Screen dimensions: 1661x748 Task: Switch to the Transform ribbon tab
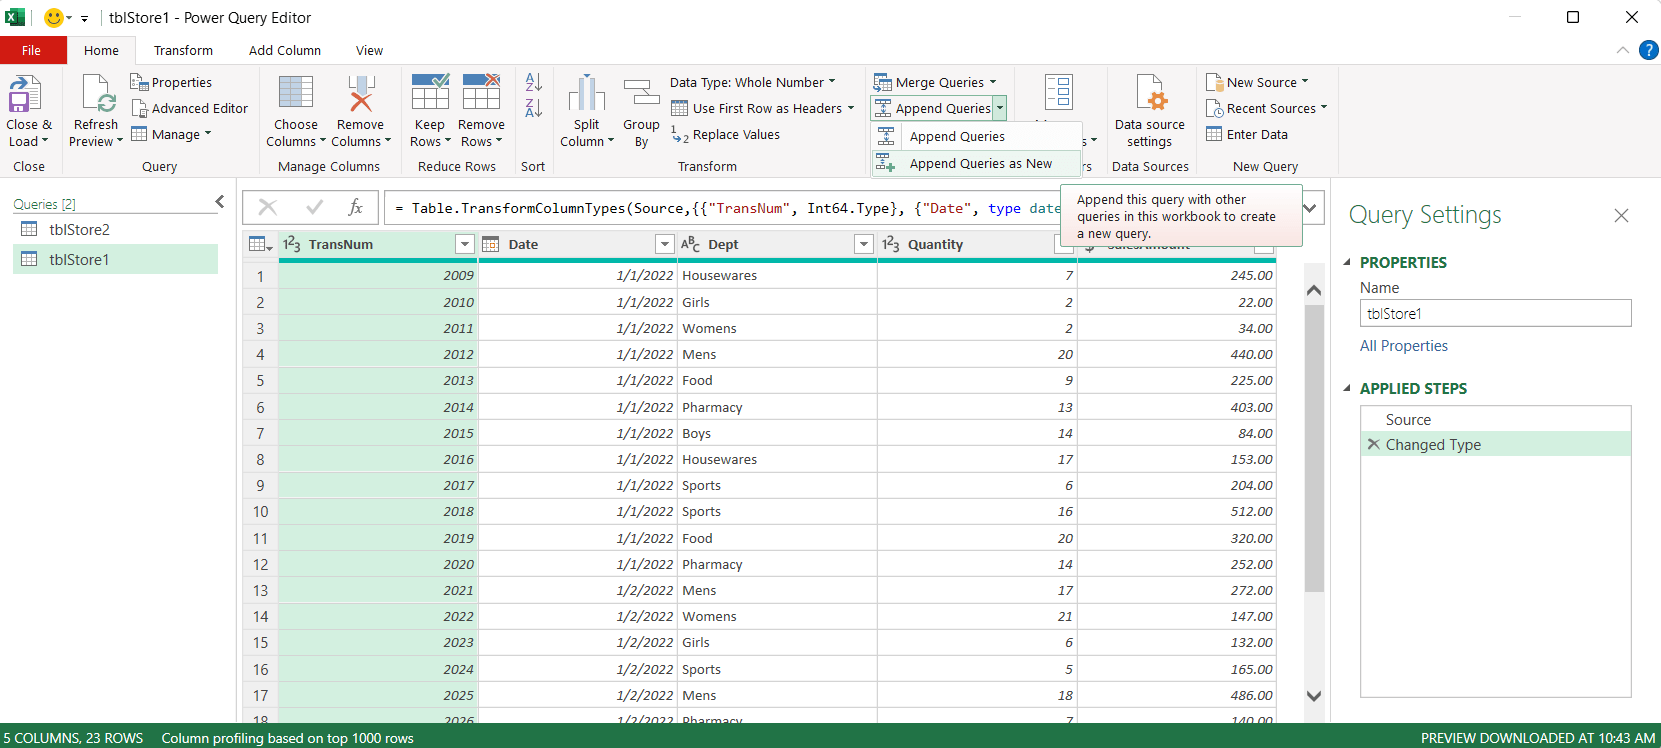pyautogui.click(x=183, y=50)
